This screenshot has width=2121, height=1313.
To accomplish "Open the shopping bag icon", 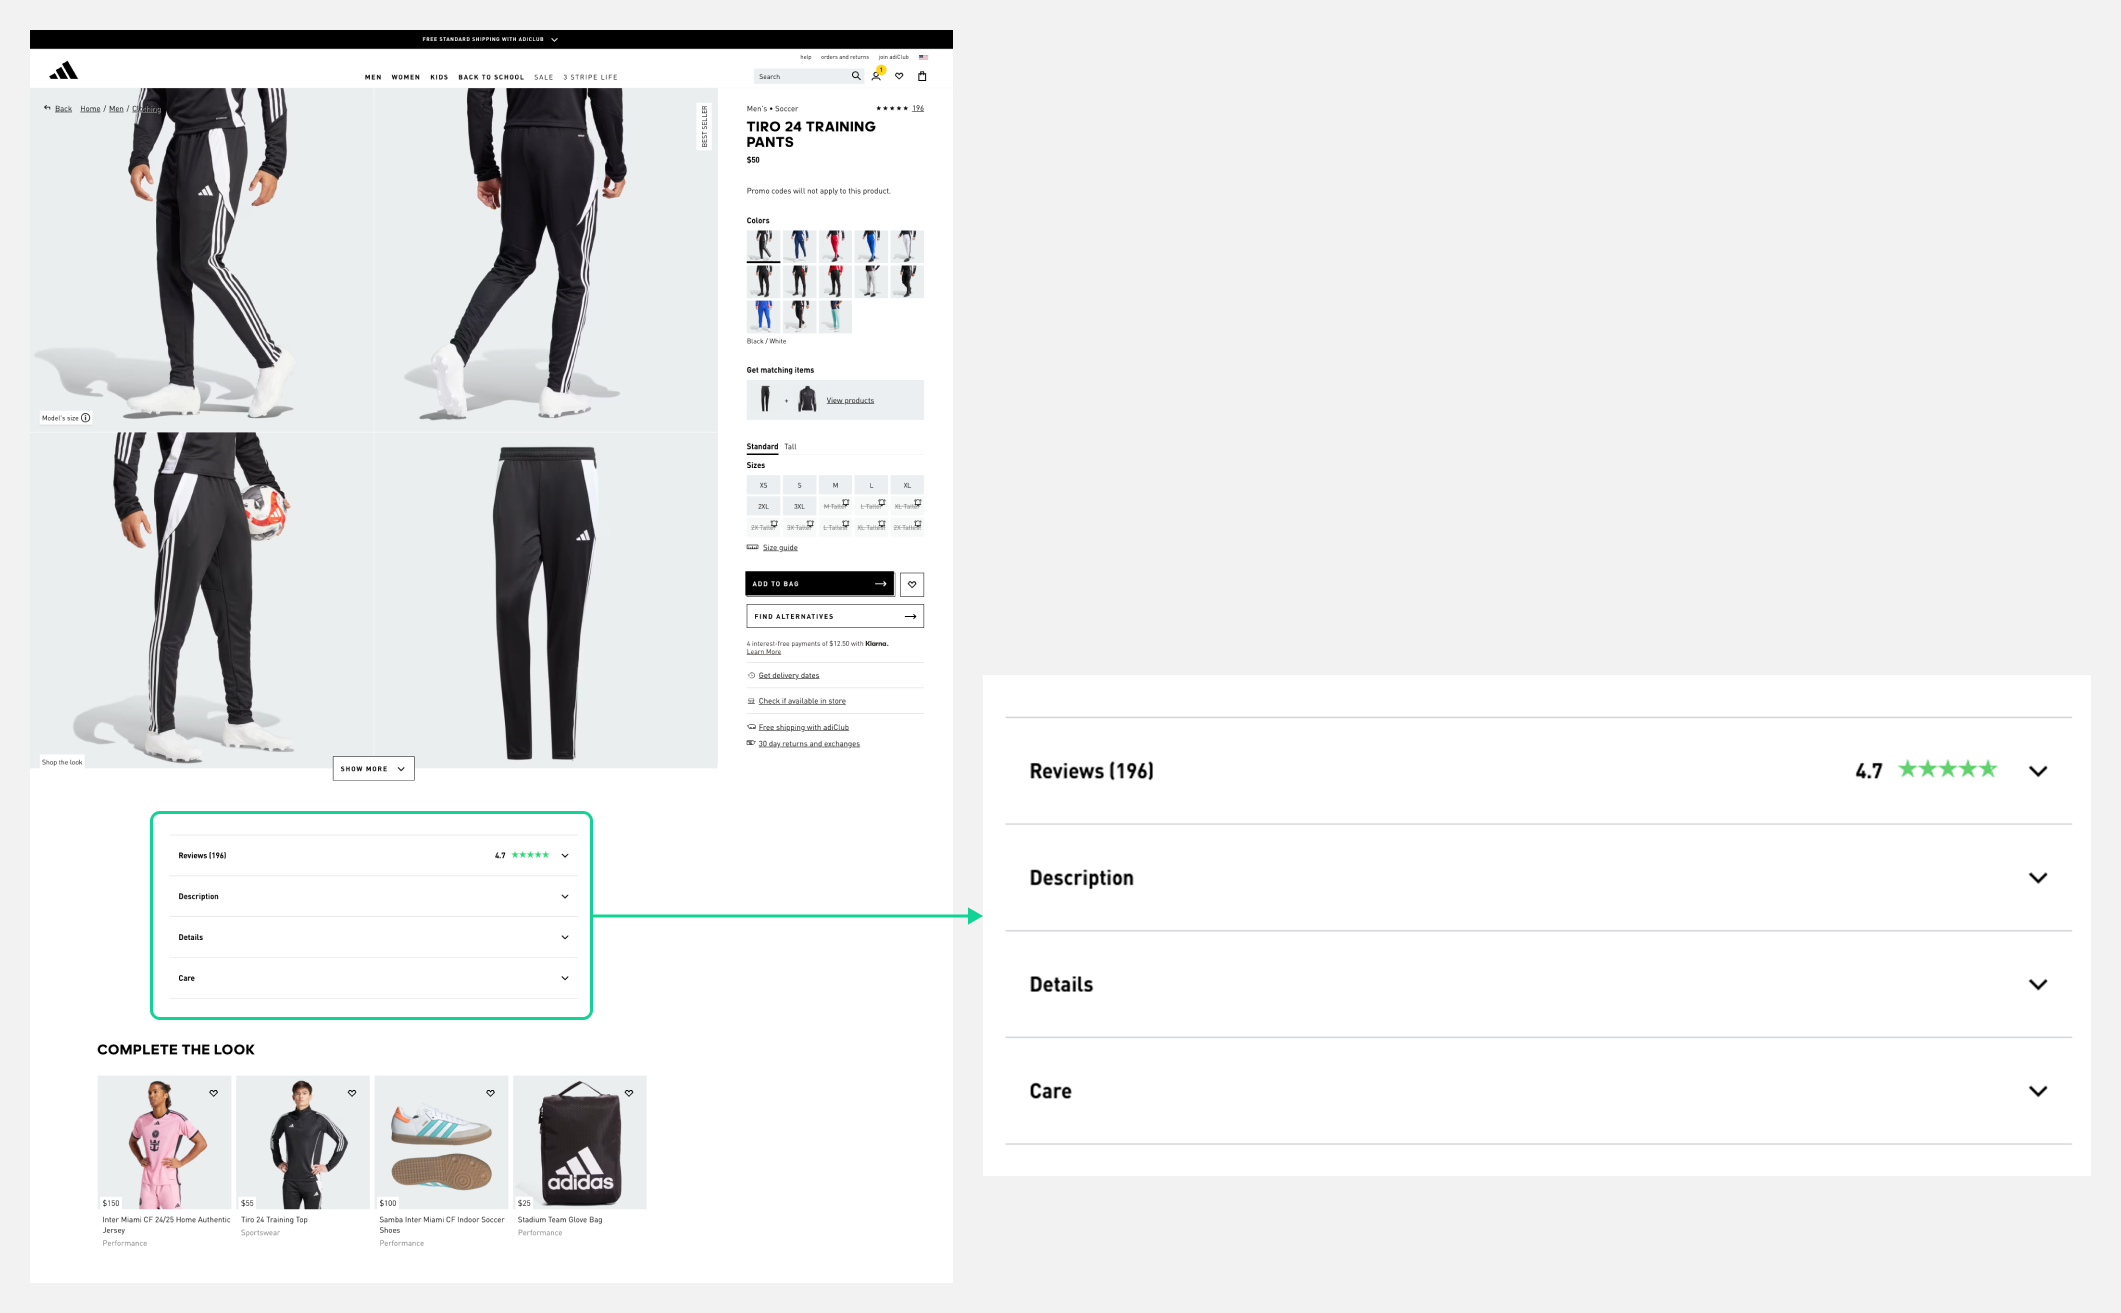I will [x=922, y=76].
